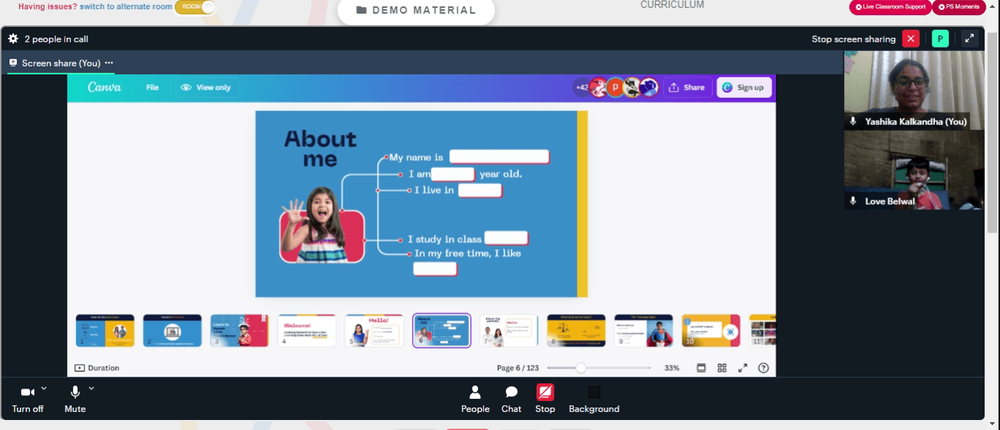Click the I live in blank box
1000x430 pixels.
(480, 190)
